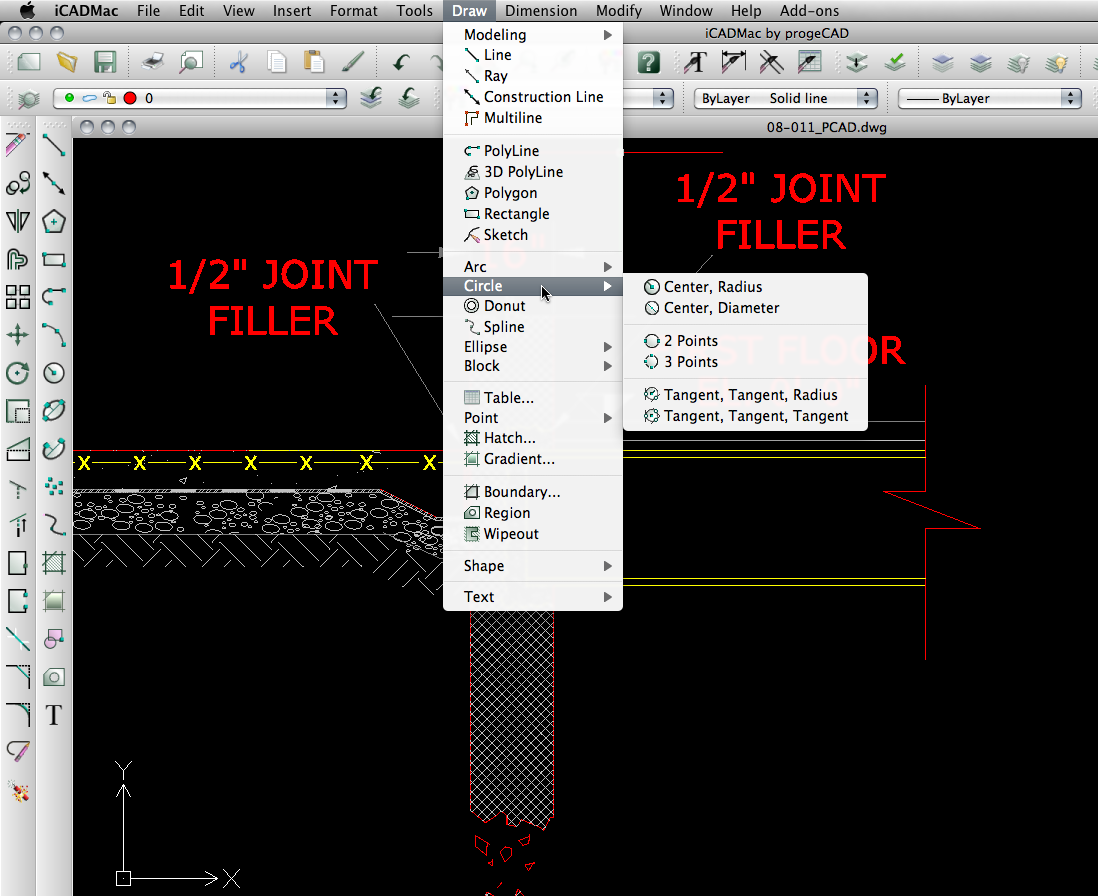Screen dimensions: 1098x896
Task: Click the Match Properties paintbrush icon
Action: coord(352,62)
